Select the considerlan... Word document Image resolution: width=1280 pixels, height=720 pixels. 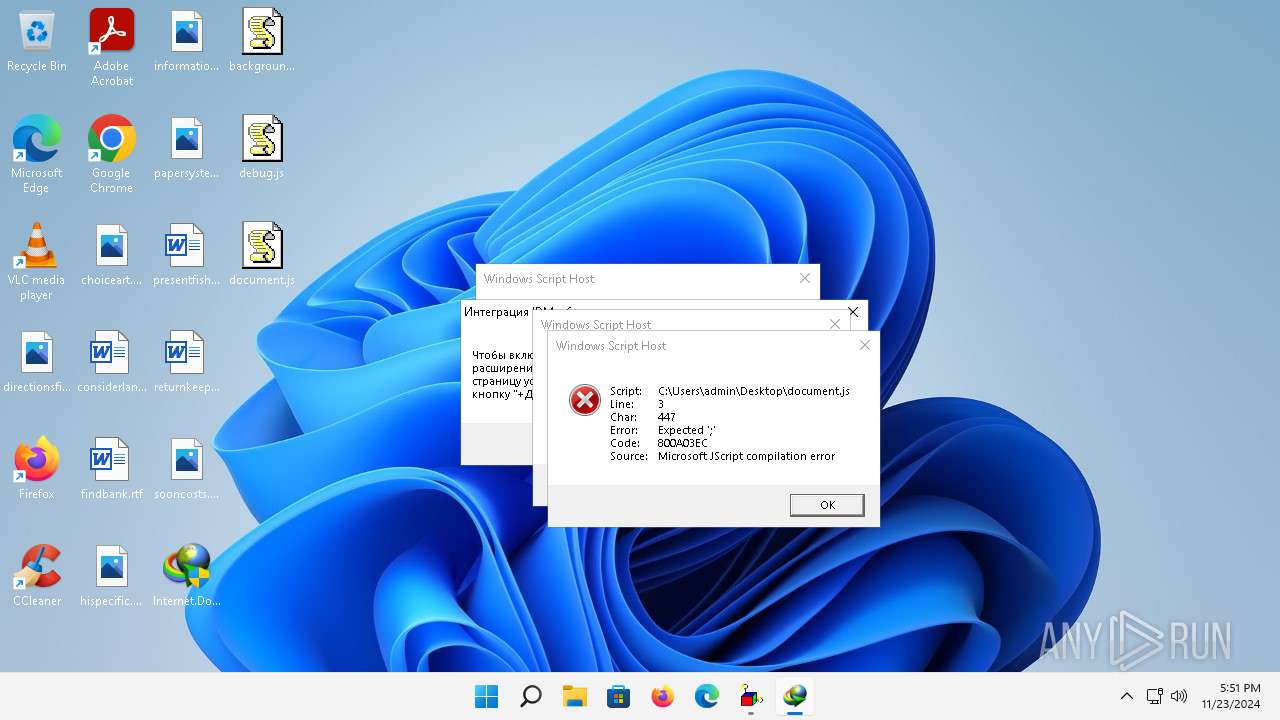111,362
